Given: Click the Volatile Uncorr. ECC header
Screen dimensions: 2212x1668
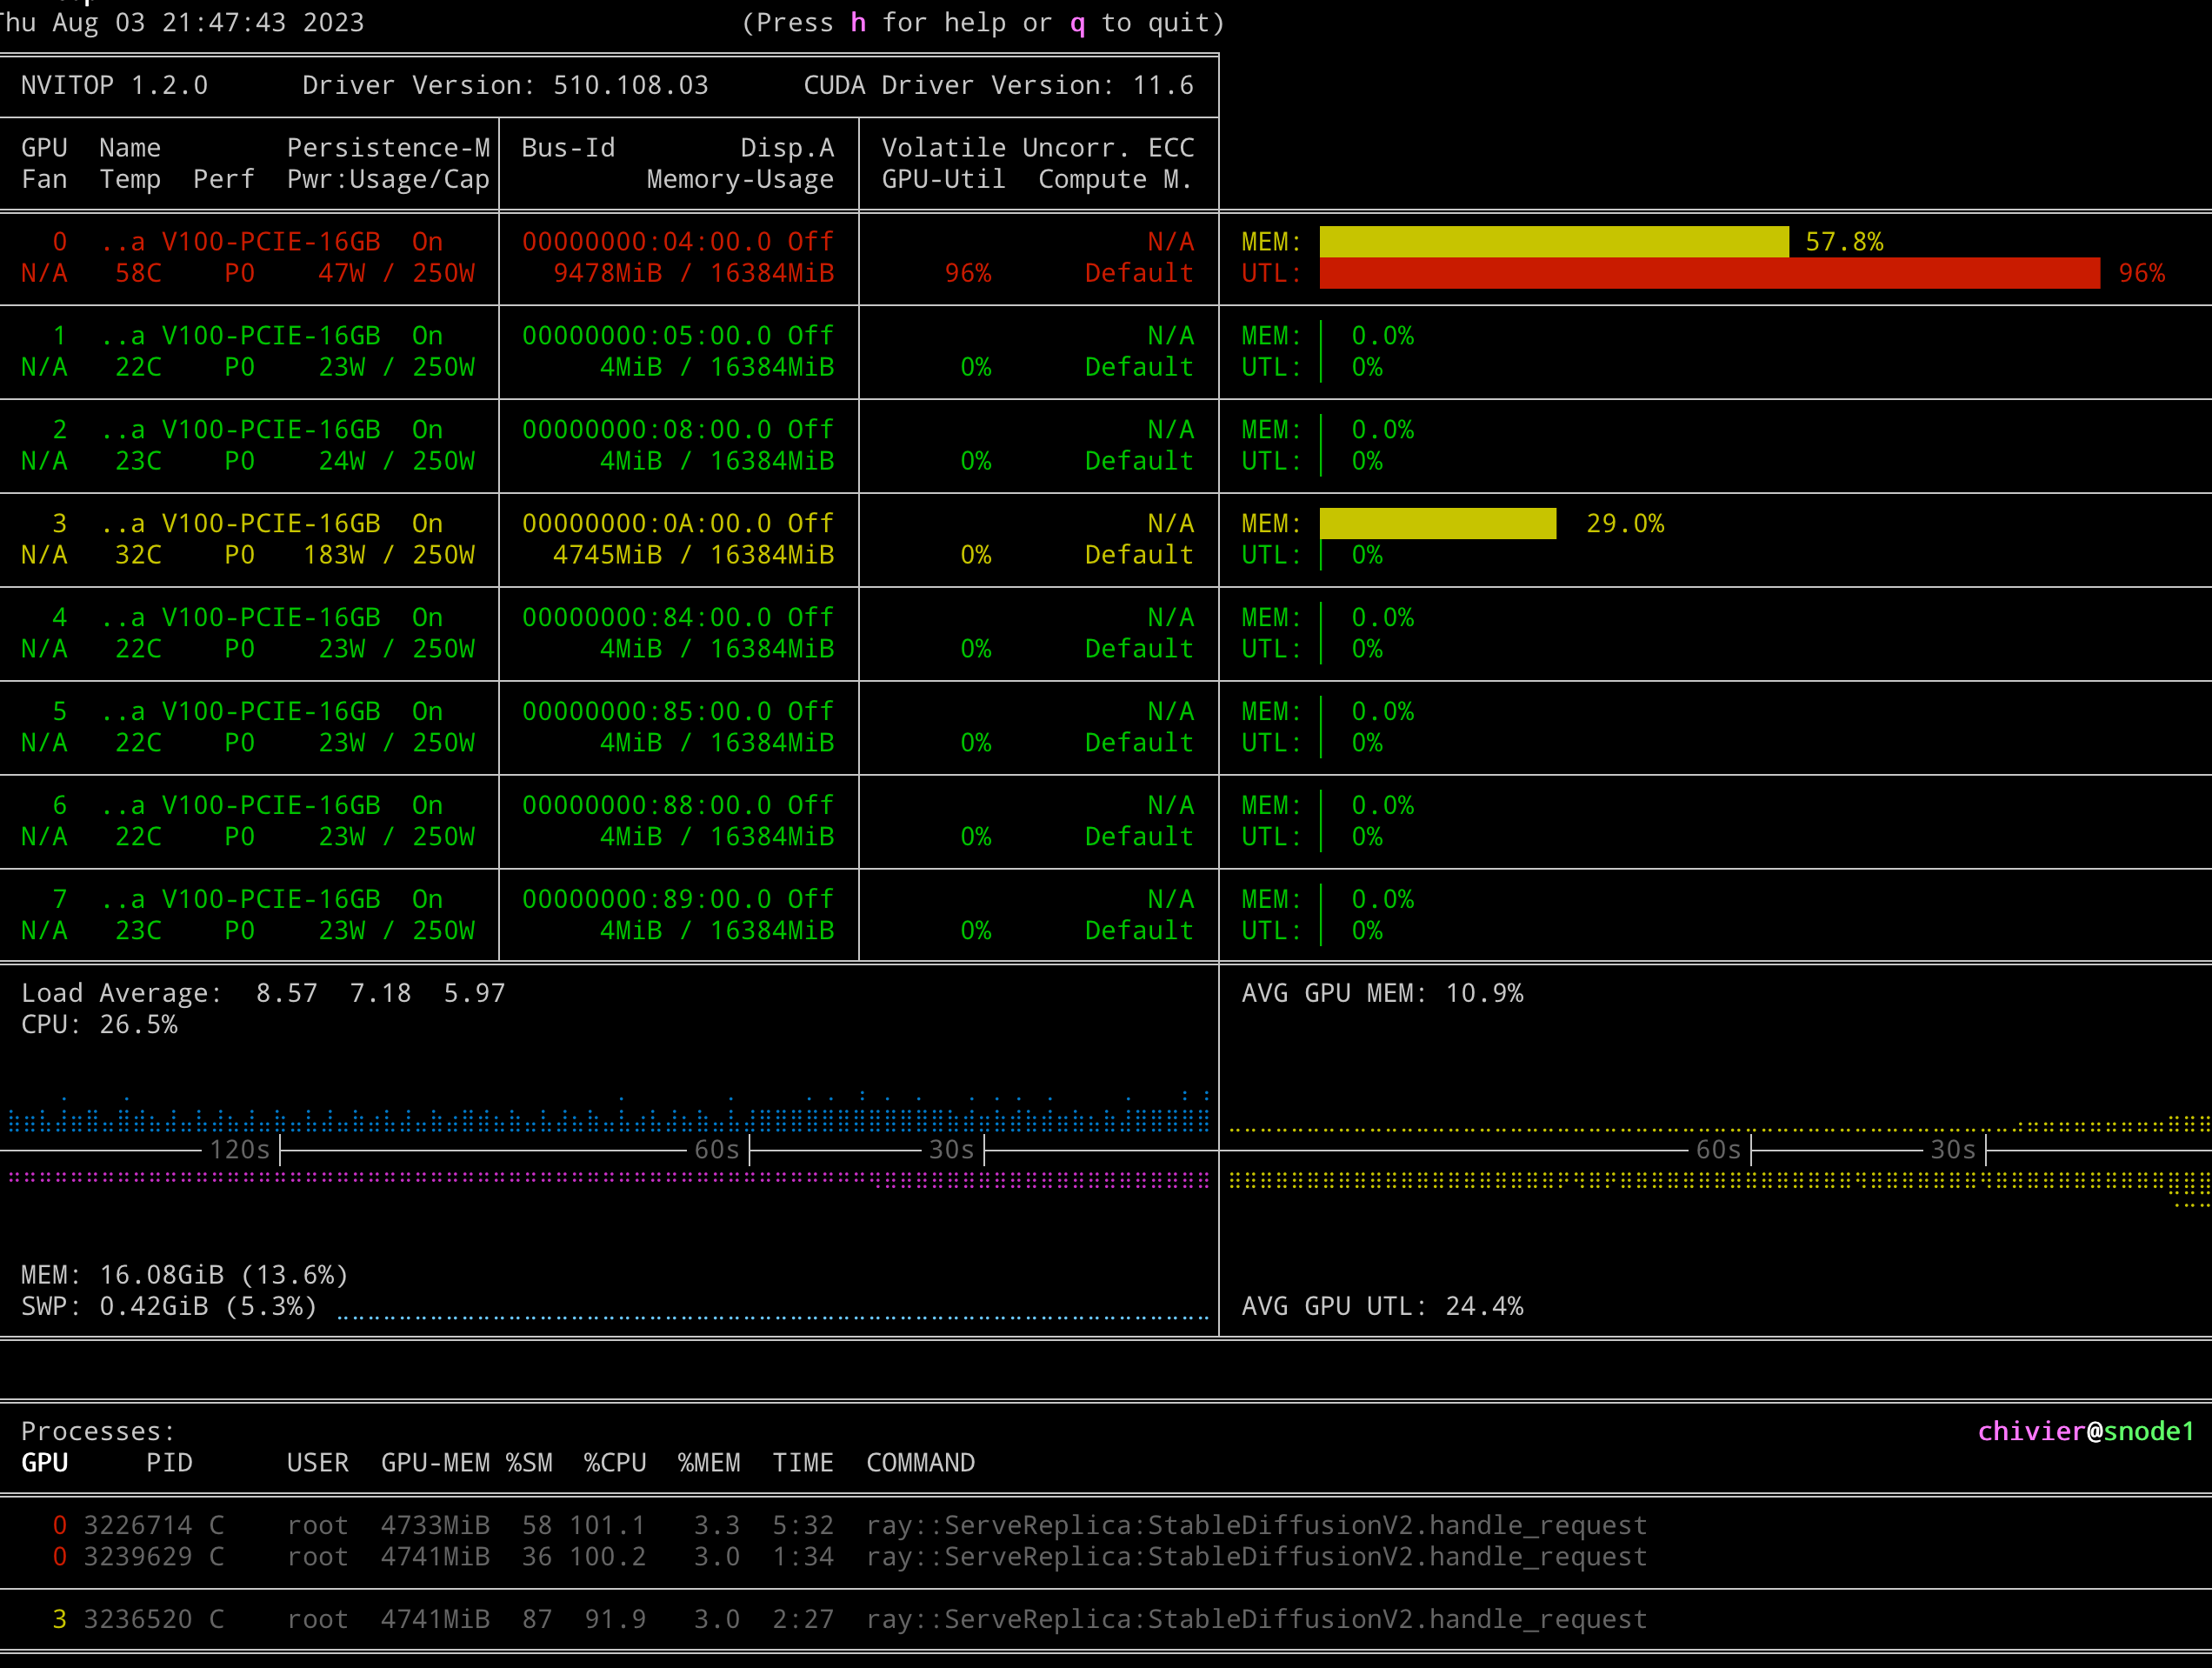Looking at the screenshot, I should pos(1038,148).
